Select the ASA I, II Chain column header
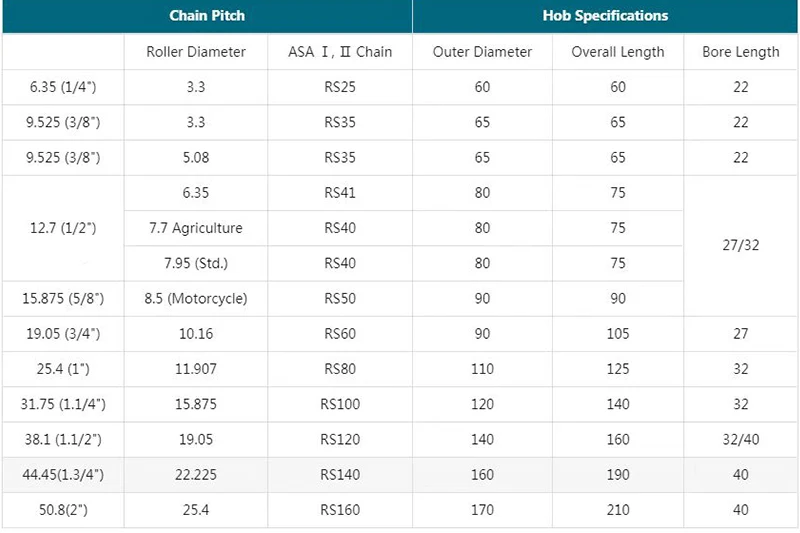 coord(341,52)
